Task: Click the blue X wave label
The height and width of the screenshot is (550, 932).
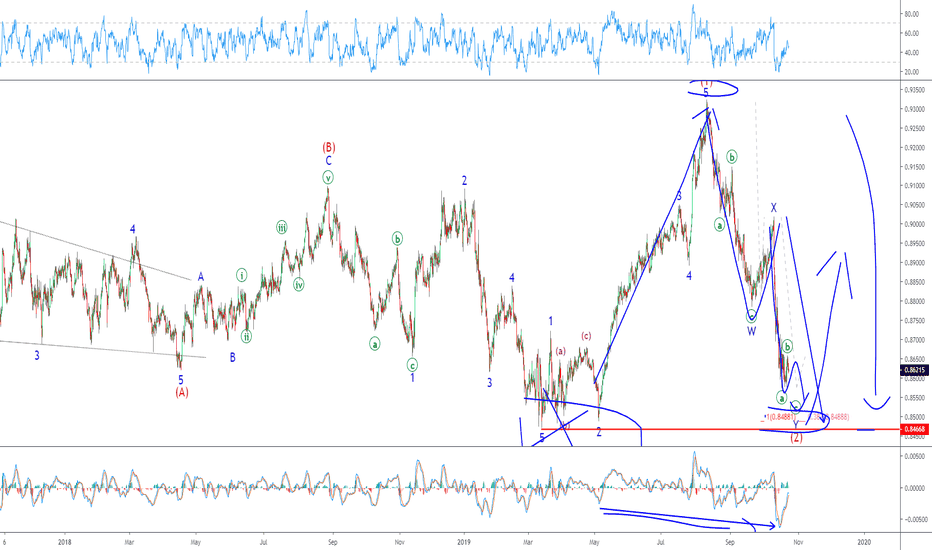Action: click(773, 208)
